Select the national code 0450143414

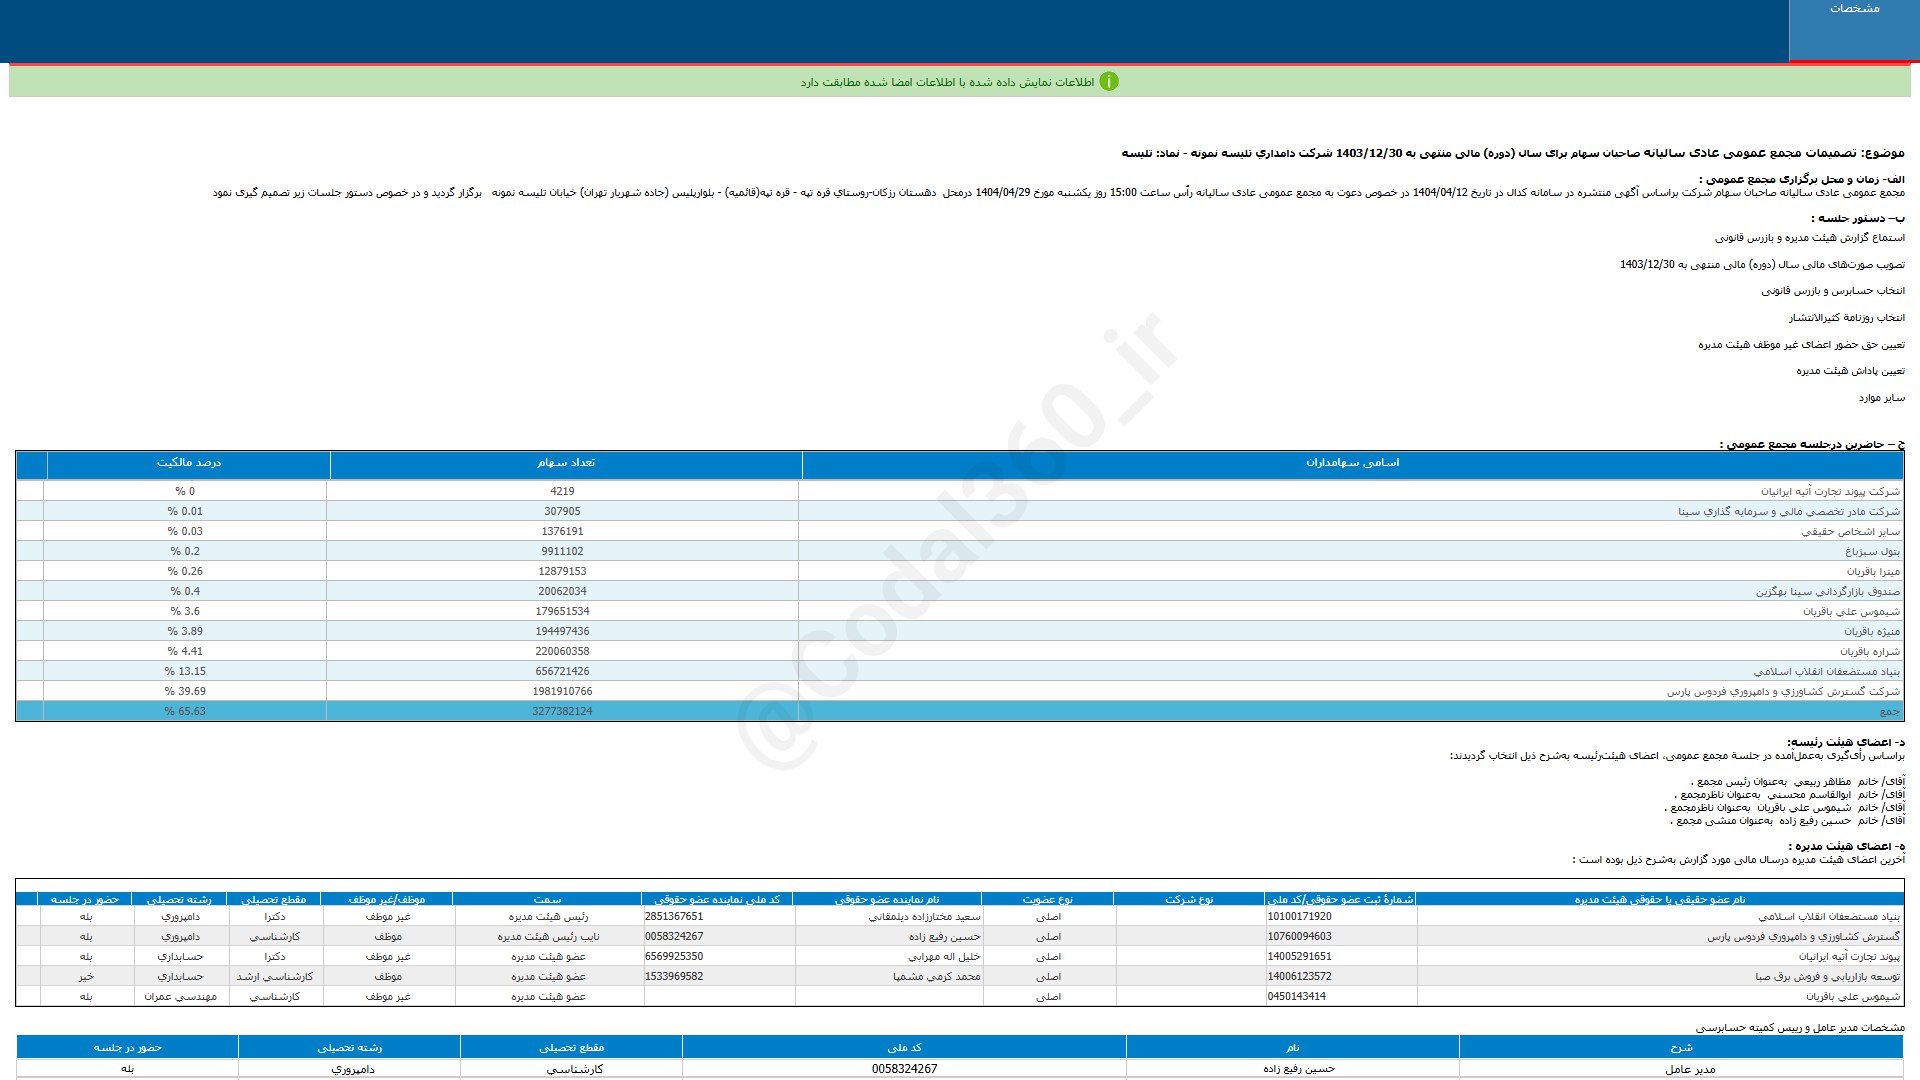point(1297,996)
